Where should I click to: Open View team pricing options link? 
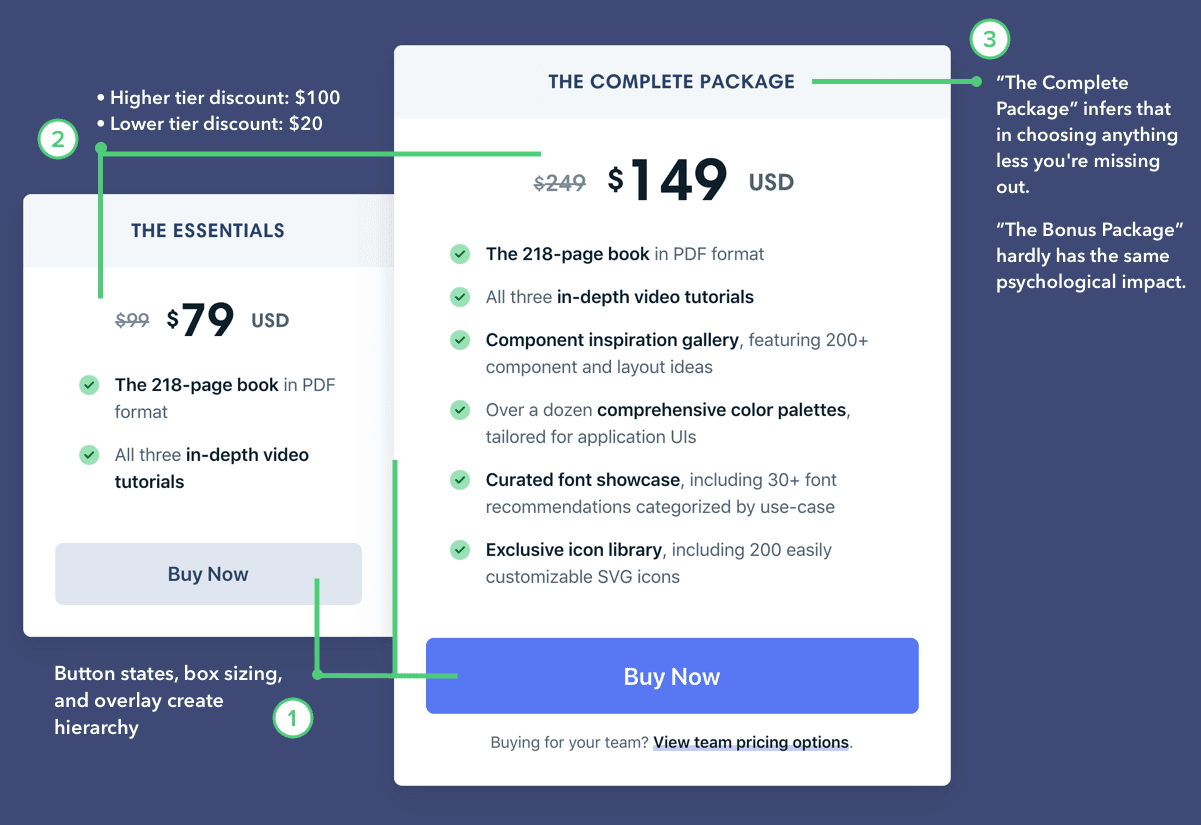[x=750, y=742]
